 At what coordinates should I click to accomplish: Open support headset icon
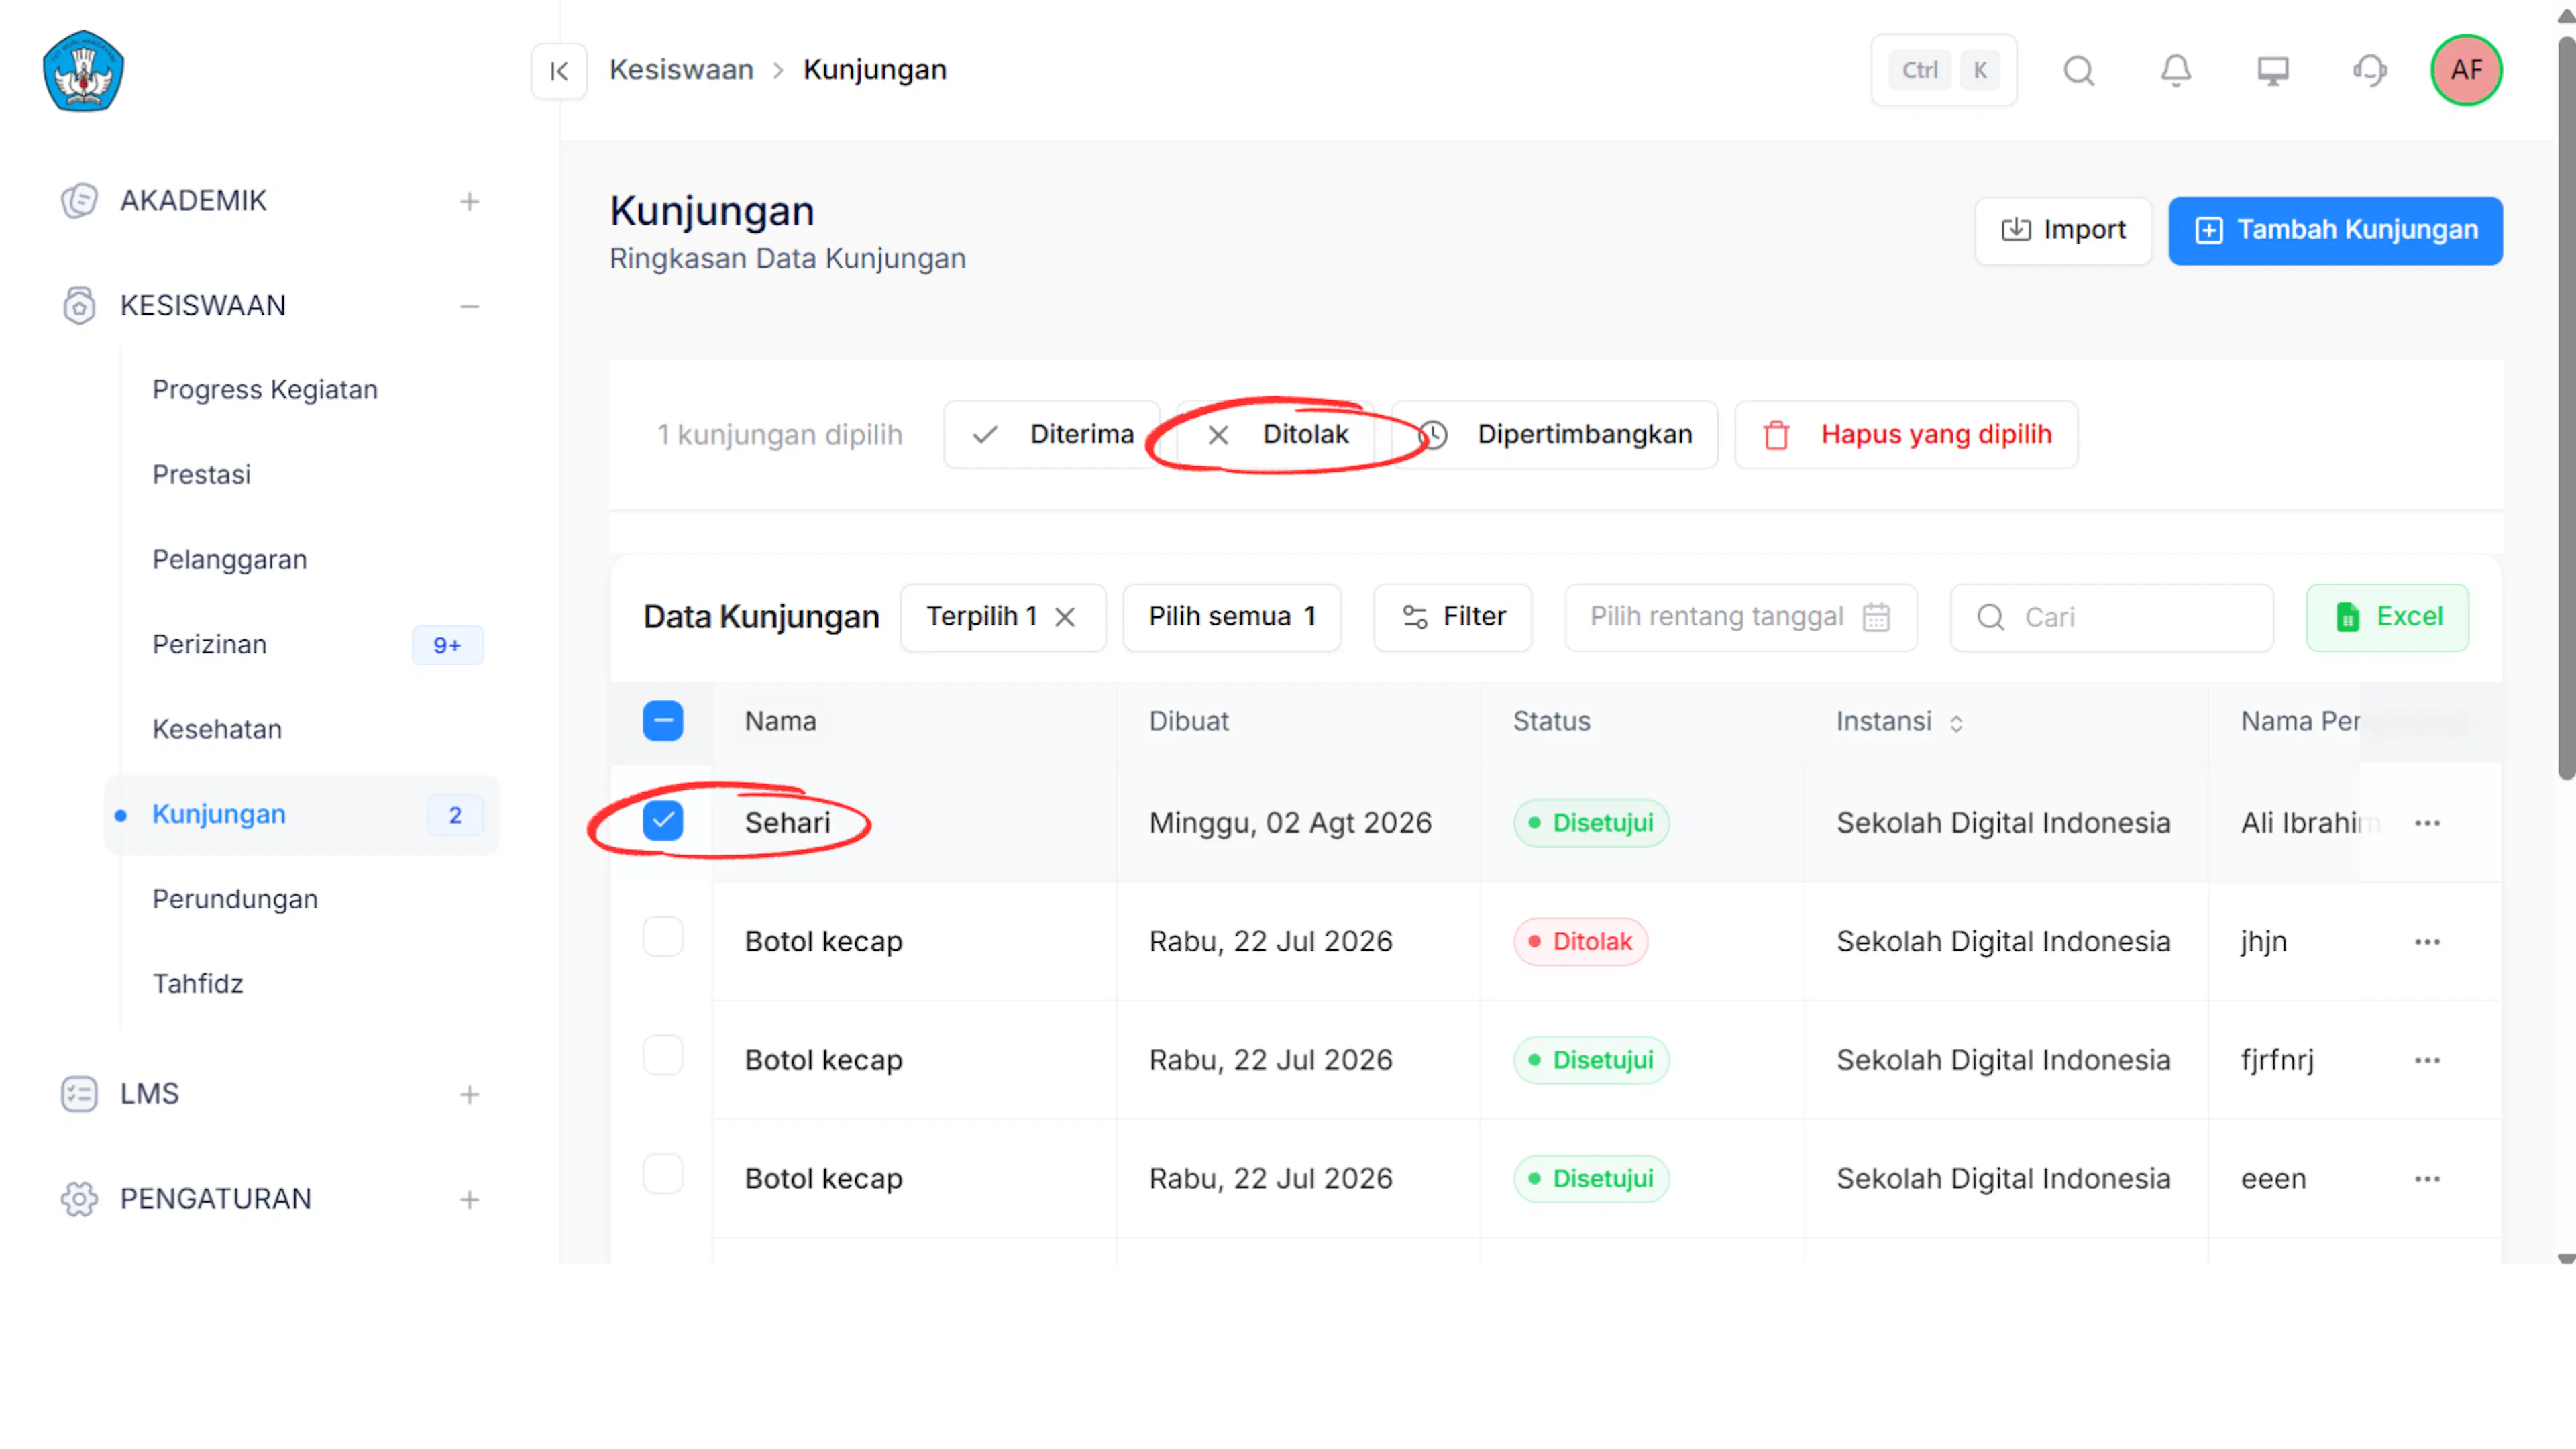2370,71
